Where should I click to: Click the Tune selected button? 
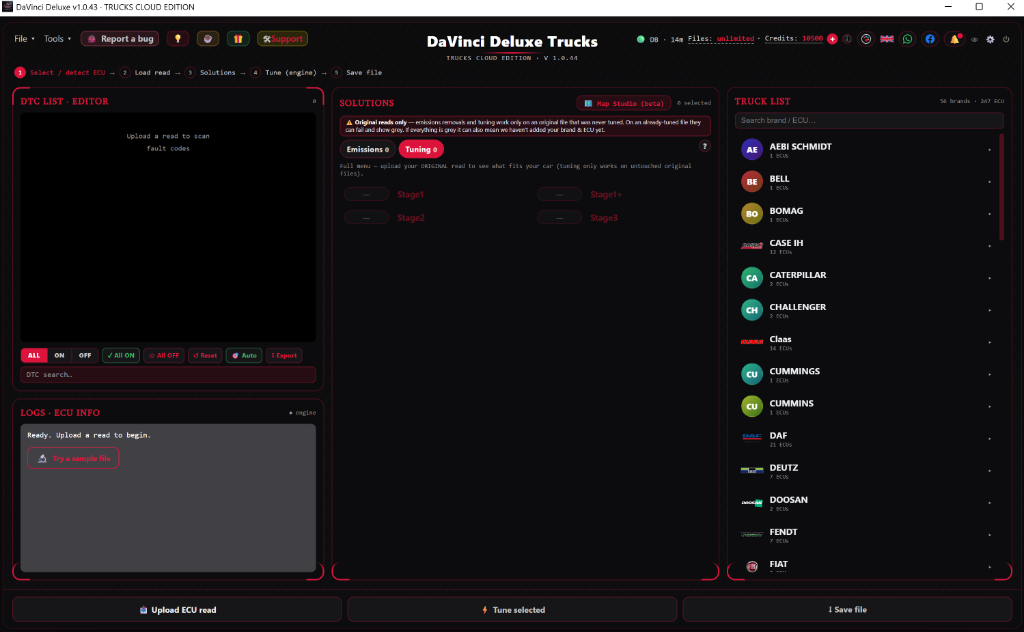[x=512, y=609]
